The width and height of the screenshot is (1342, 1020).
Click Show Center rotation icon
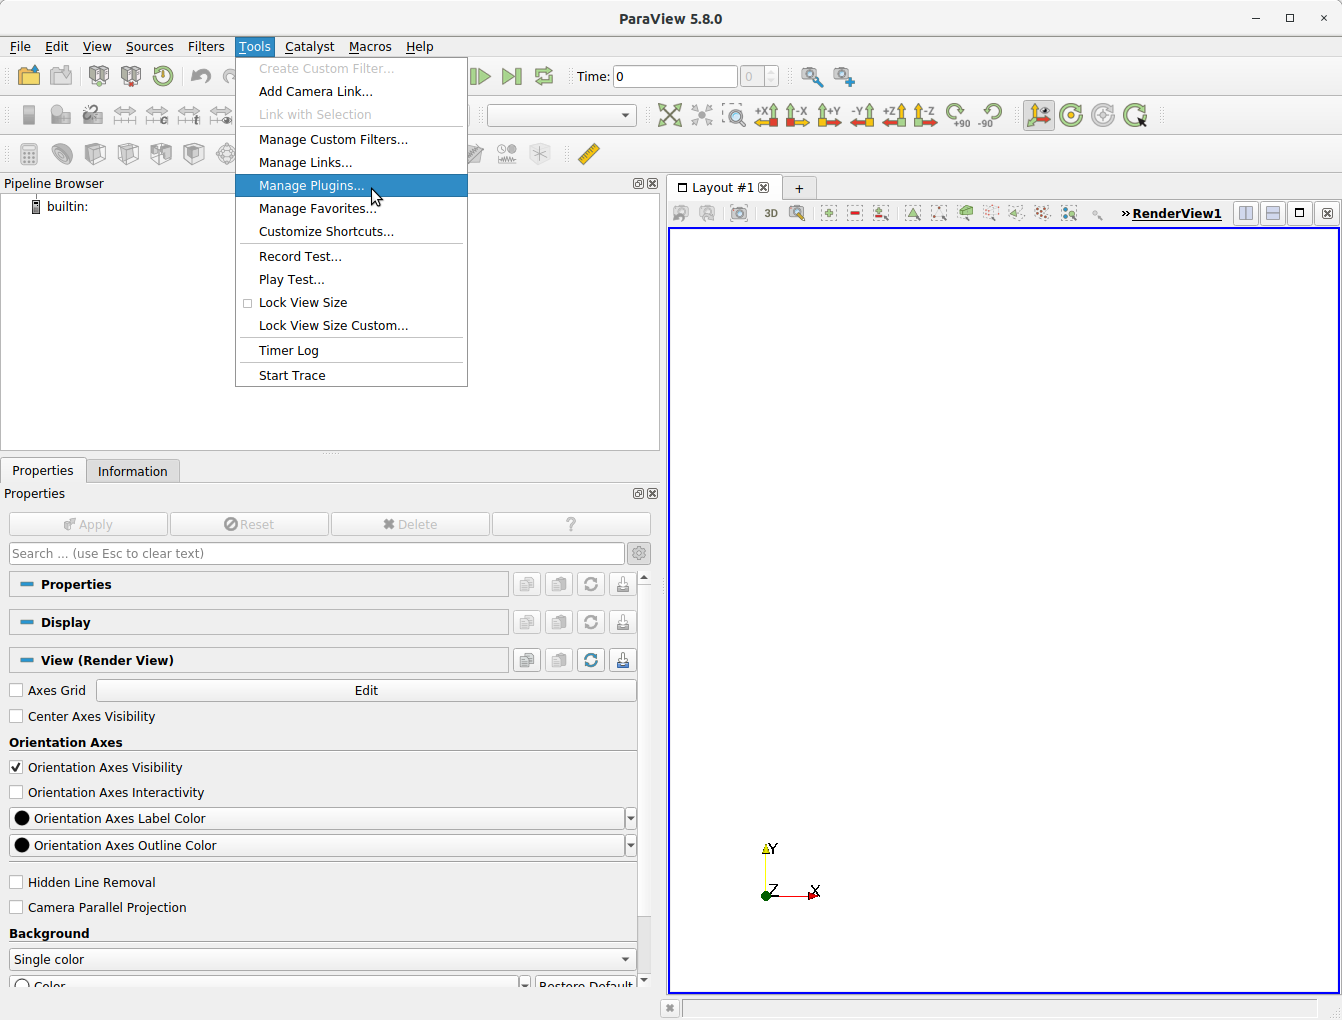click(1071, 115)
